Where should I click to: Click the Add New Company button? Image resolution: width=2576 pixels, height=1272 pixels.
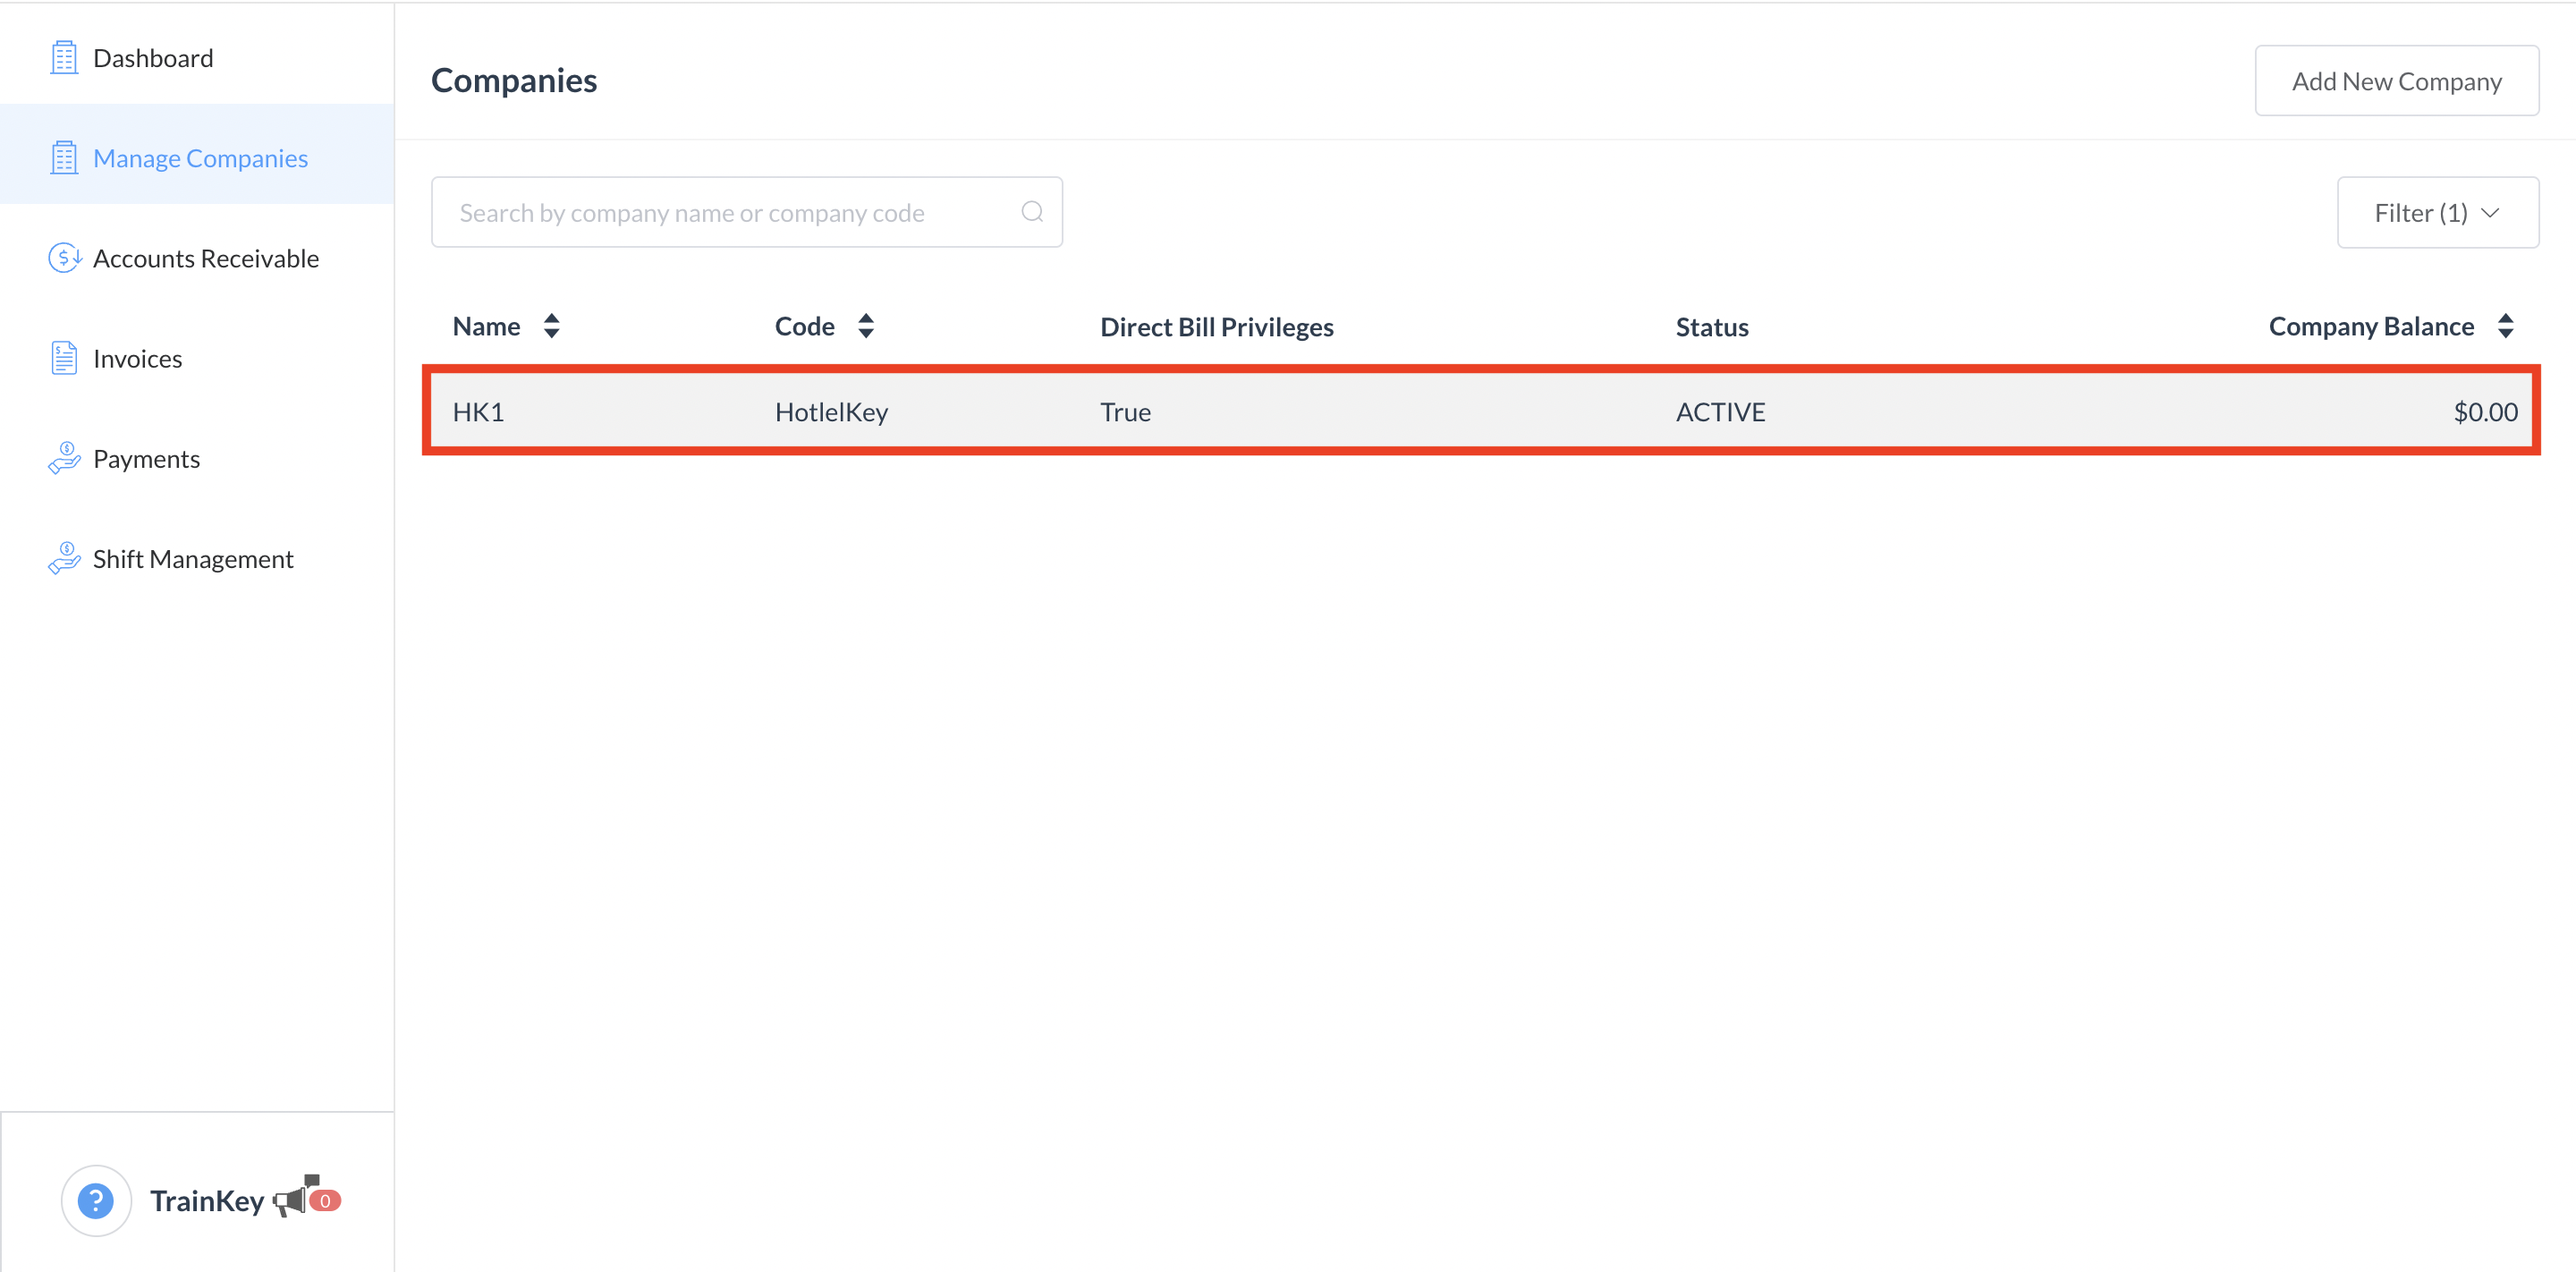2396,80
